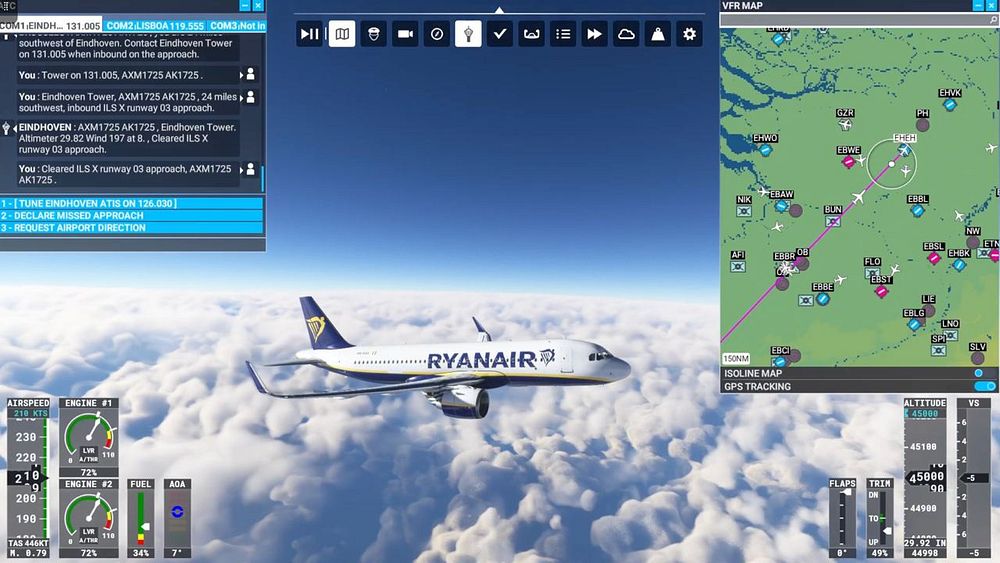Open the Flight Assistant pilot-cap icon
Screen dimensions: 1000x563
click(373, 34)
